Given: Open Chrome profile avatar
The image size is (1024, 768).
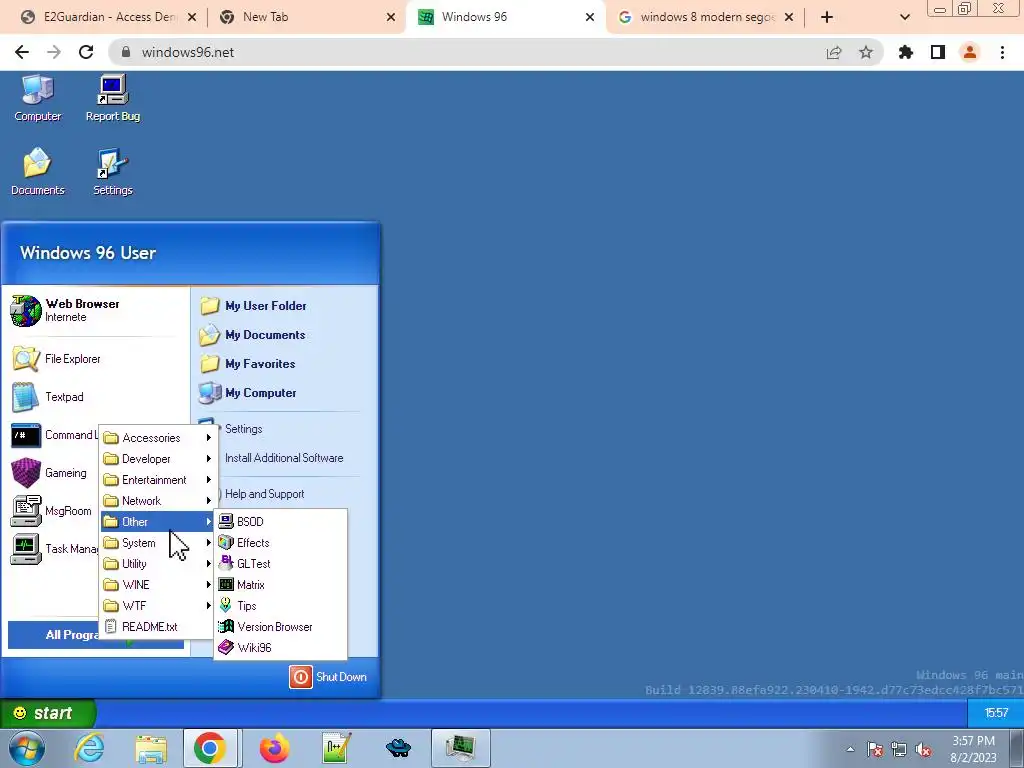Looking at the screenshot, I should pyautogui.click(x=970, y=52).
